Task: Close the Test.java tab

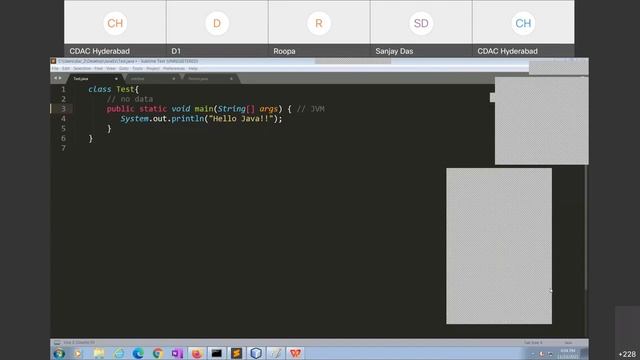Action: [116, 79]
